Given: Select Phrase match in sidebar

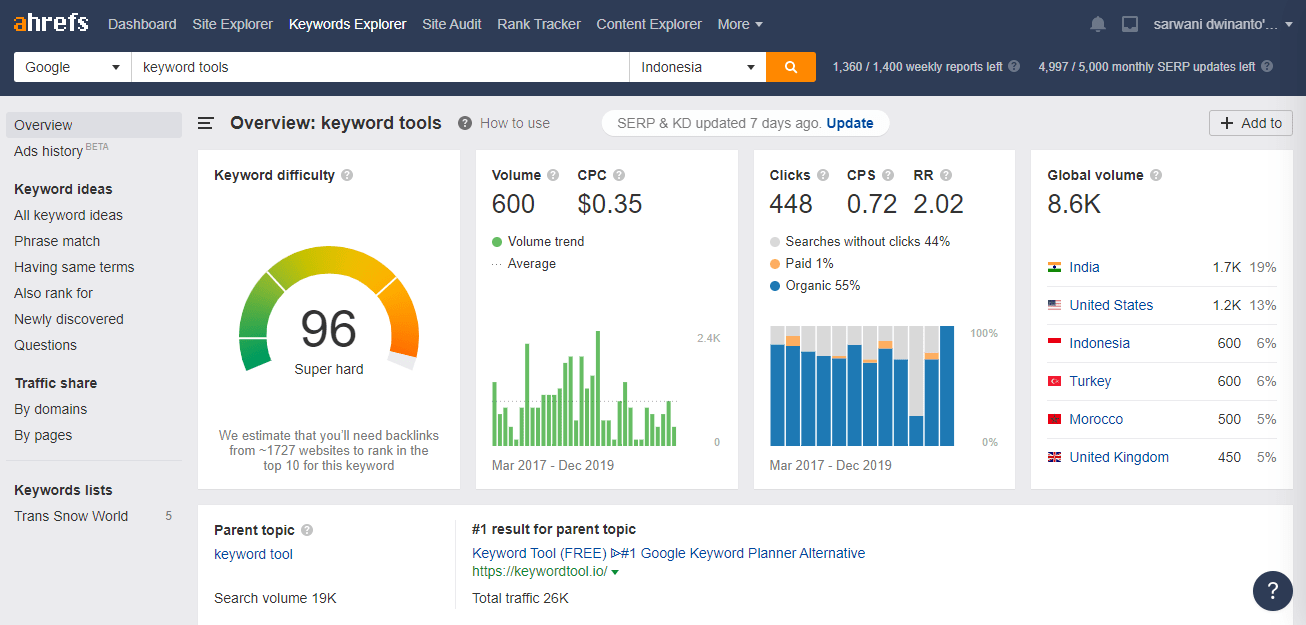Looking at the screenshot, I should (x=57, y=241).
